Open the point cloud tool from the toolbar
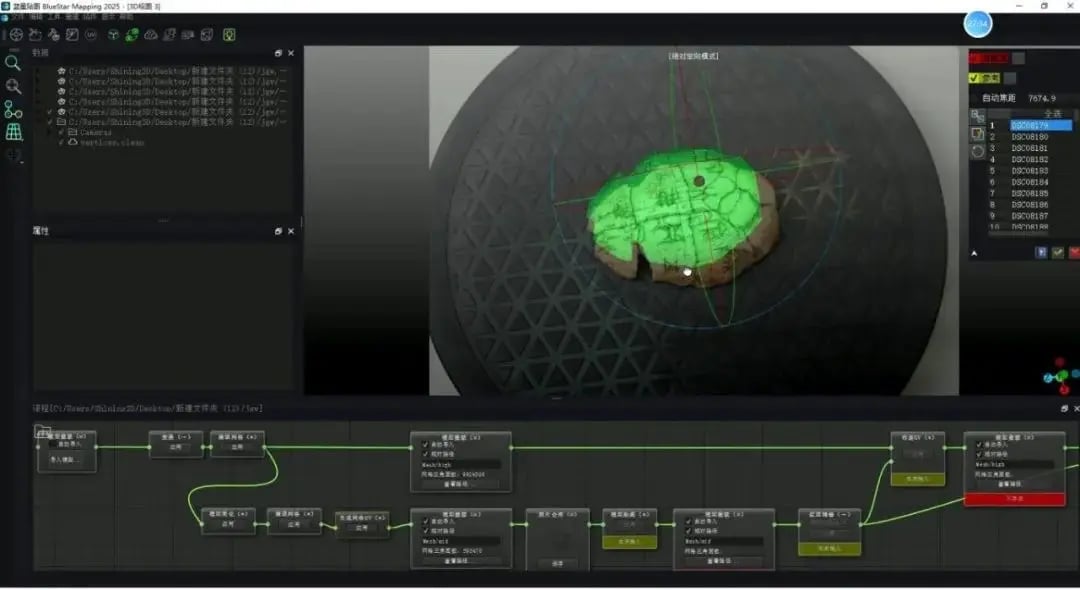This screenshot has height=590, width=1080. 150,35
